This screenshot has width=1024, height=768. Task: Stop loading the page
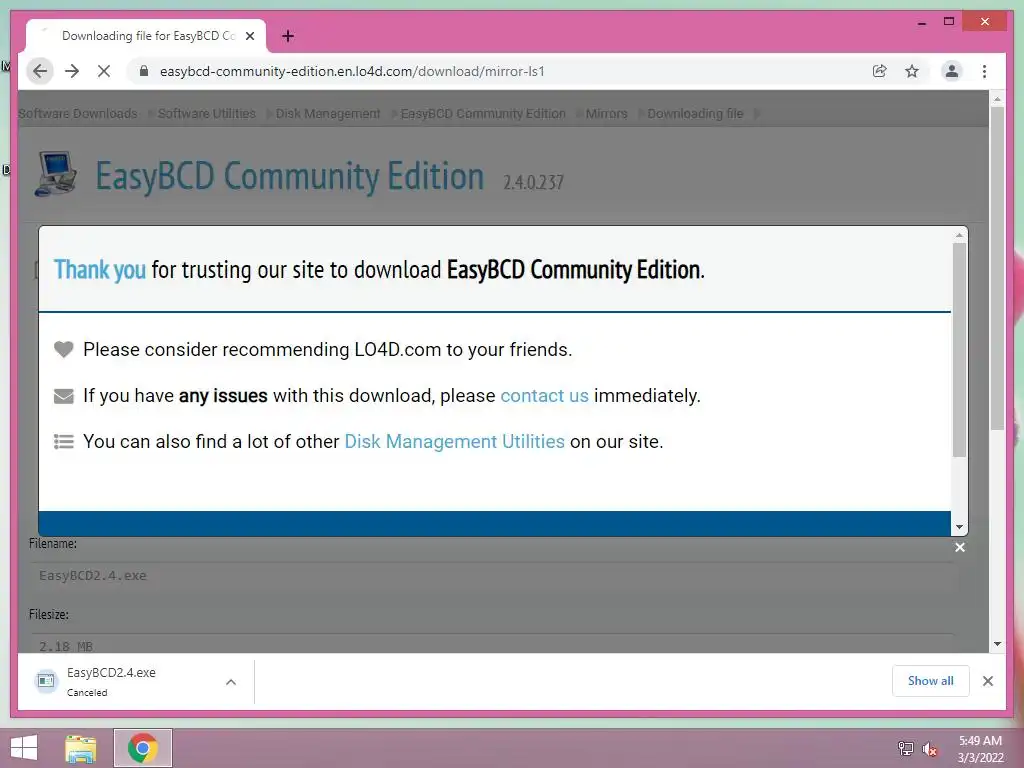(x=104, y=71)
